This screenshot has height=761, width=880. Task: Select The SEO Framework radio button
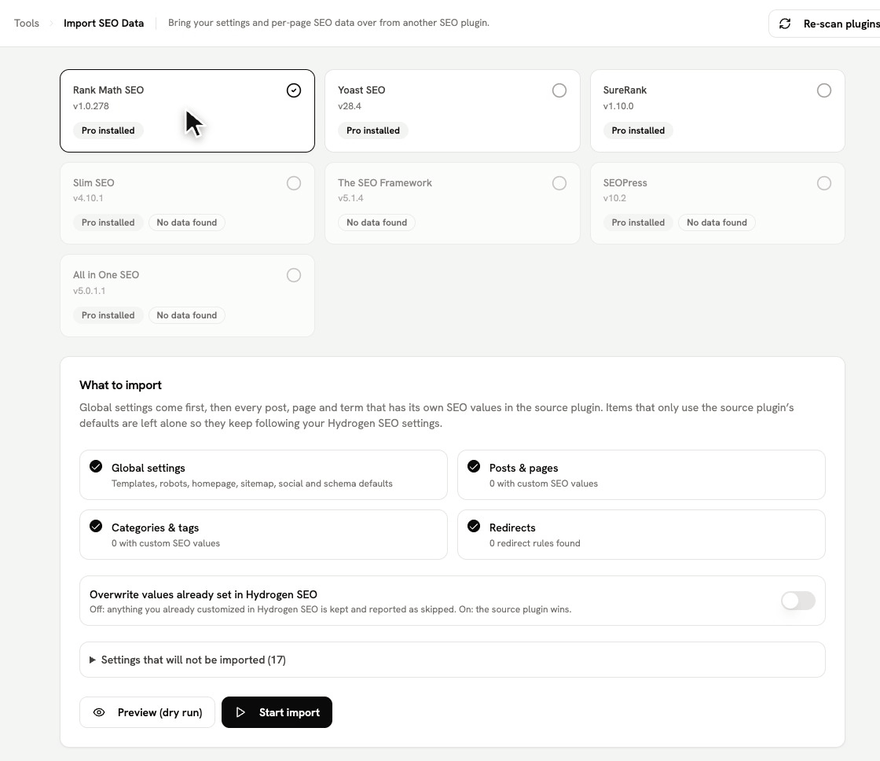559,183
